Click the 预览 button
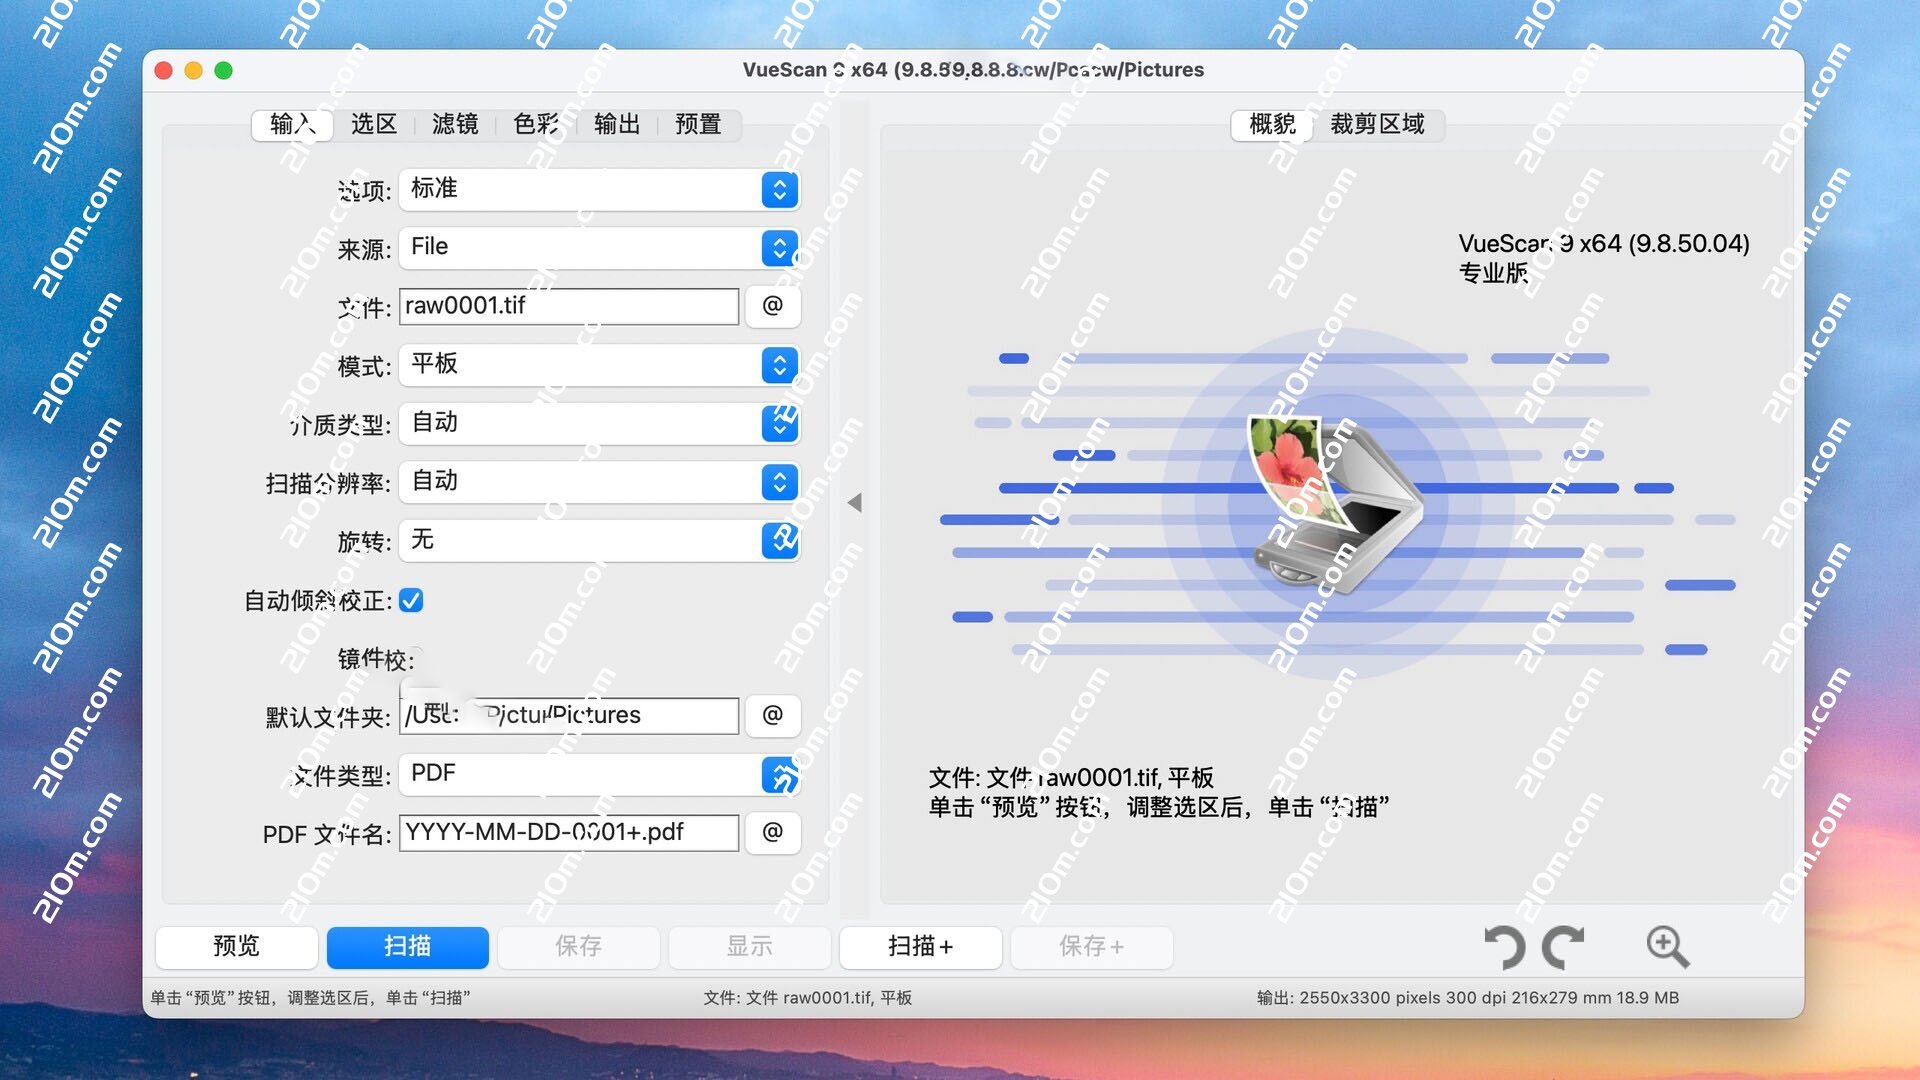This screenshot has width=1920, height=1080. (x=237, y=946)
